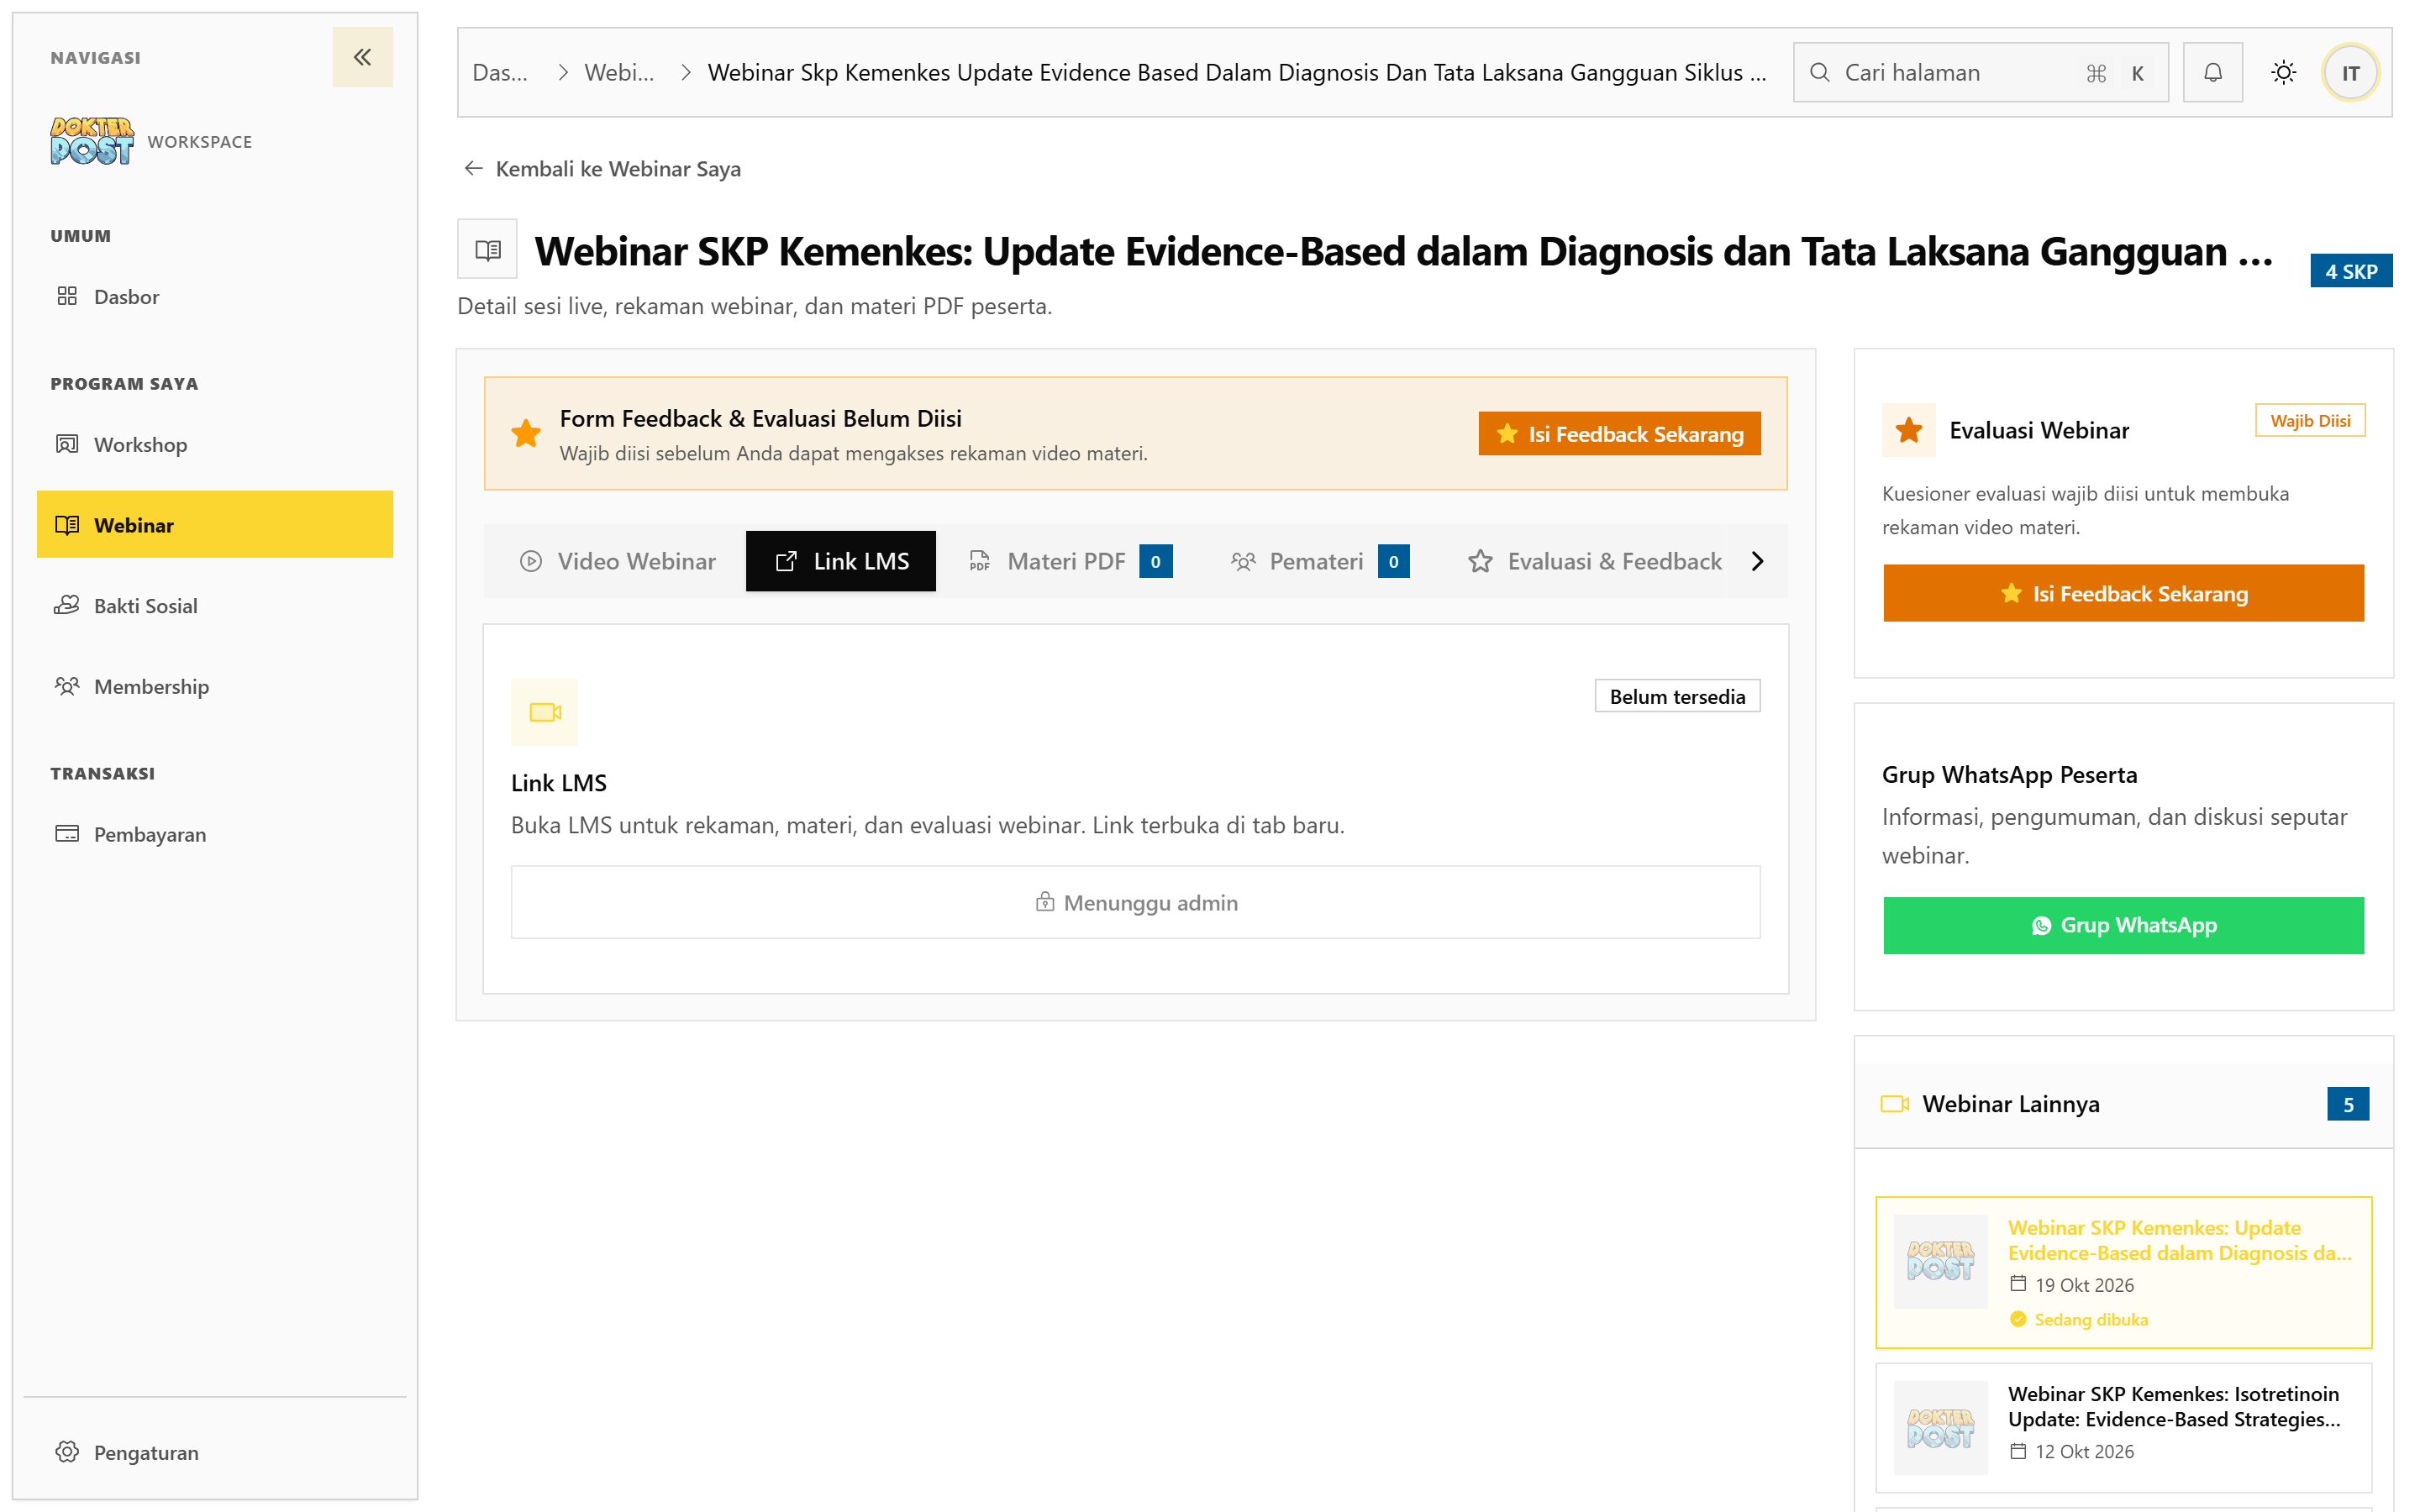2420x1512 pixels.
Task: Open Pembayaran under Transaksi
Action: click(x=215, y=834)
